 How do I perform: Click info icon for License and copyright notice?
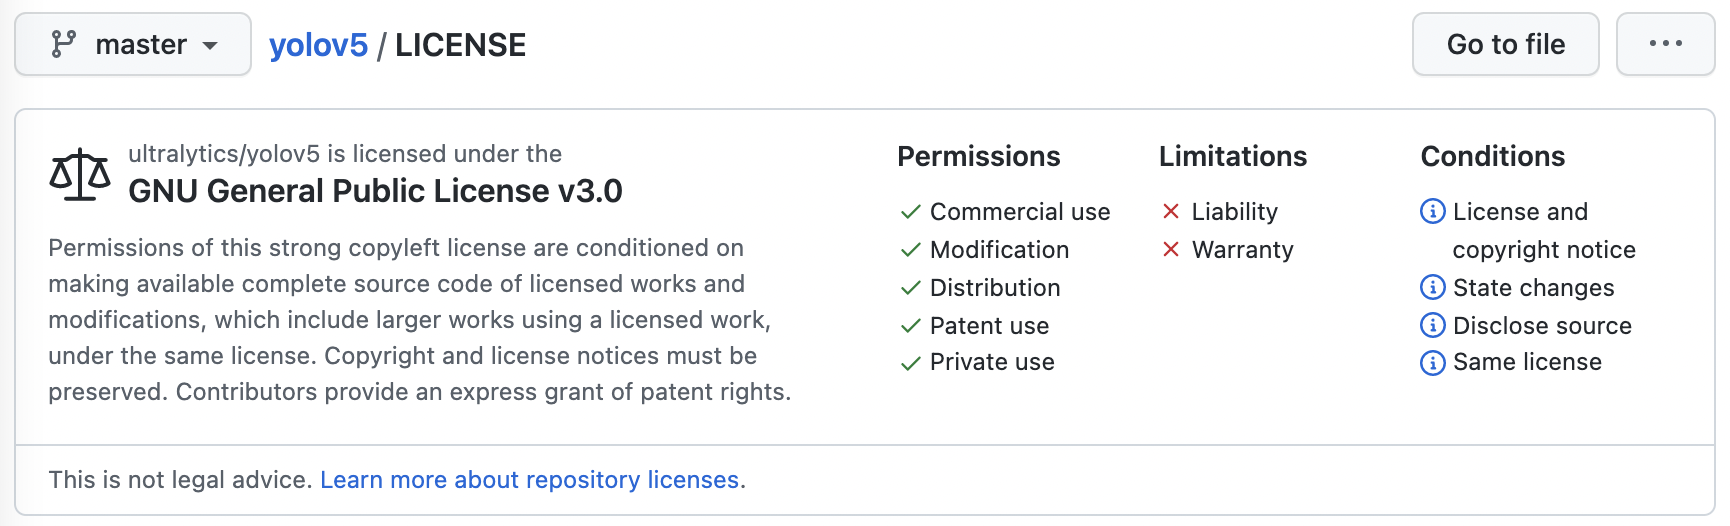[x=1432, y=211]
